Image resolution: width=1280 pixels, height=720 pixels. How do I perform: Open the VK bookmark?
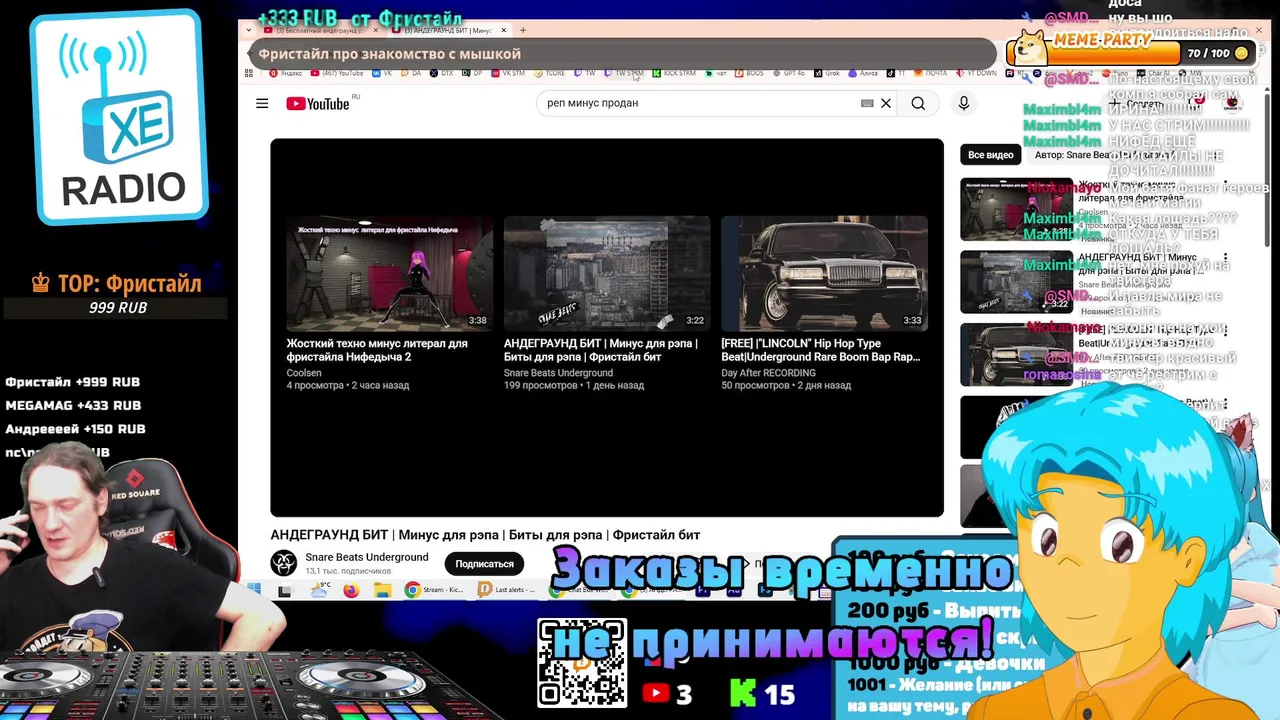[x=383, y=73]
